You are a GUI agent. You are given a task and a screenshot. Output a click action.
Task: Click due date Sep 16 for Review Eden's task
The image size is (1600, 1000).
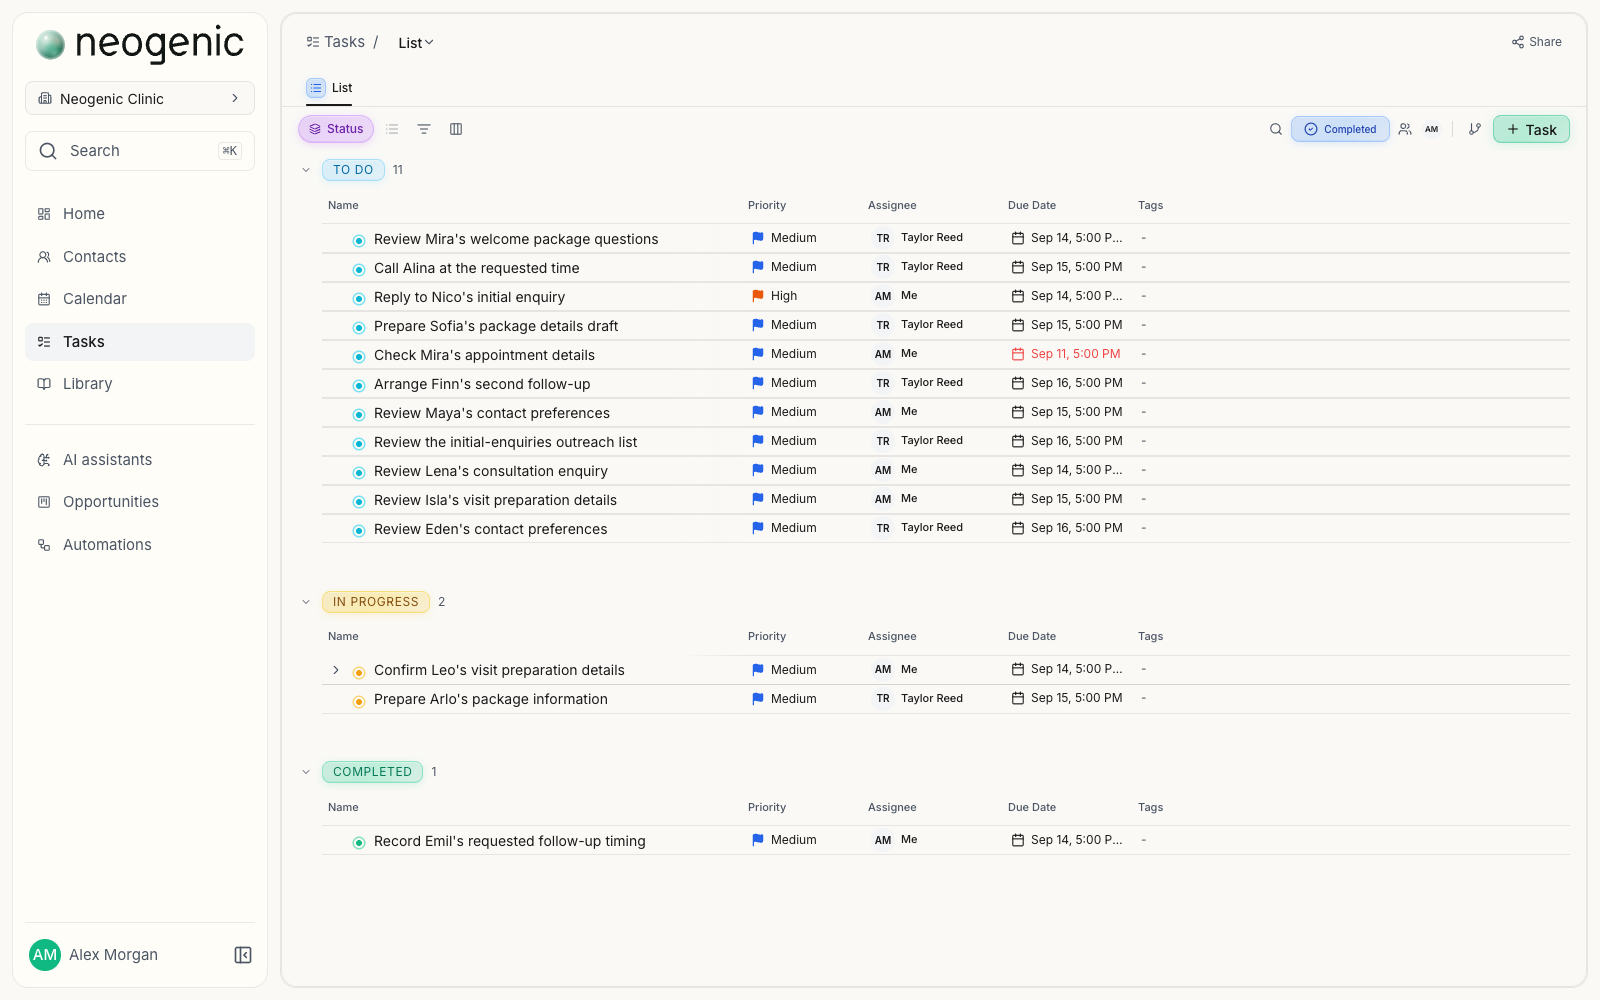coord(1067,528)
